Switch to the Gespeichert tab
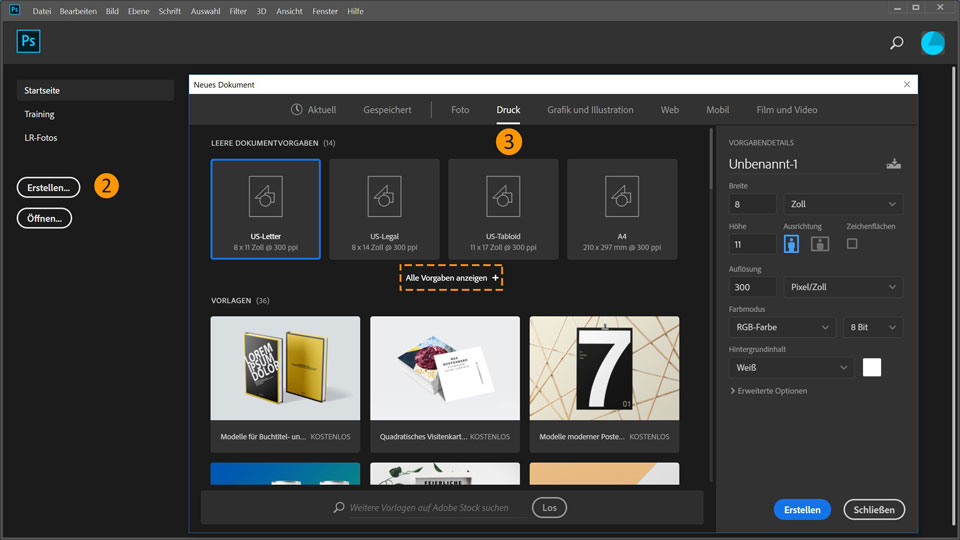 tap(387, 110)
